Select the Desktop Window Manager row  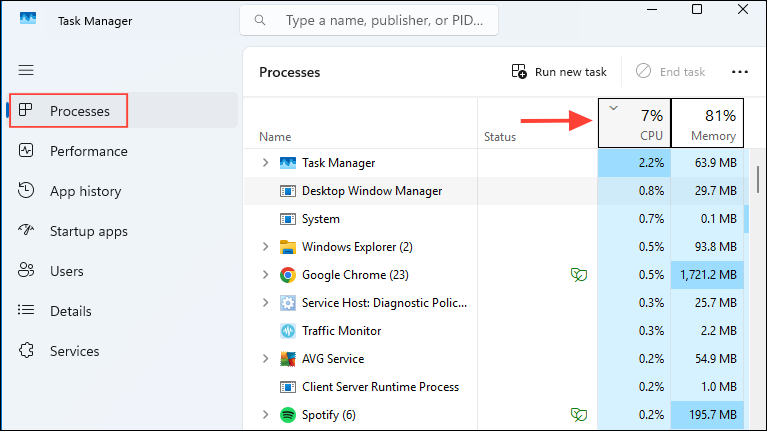[x=494, y=191]
